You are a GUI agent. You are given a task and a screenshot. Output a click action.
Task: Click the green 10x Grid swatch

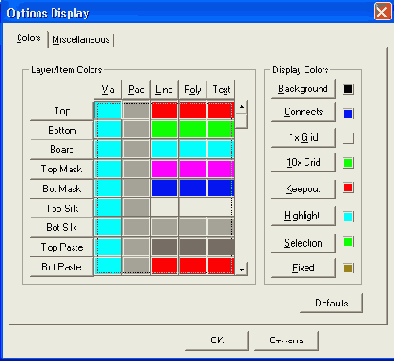coord(348,163)
